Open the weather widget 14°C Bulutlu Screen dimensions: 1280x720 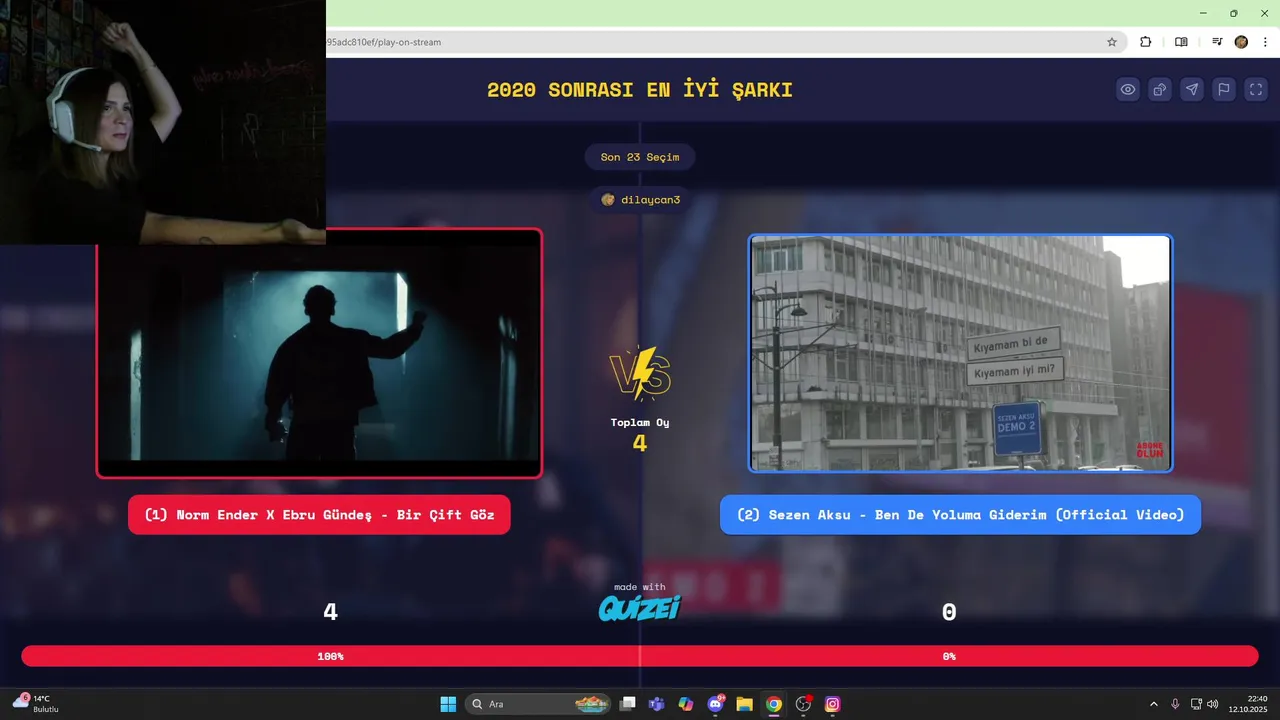36,704
